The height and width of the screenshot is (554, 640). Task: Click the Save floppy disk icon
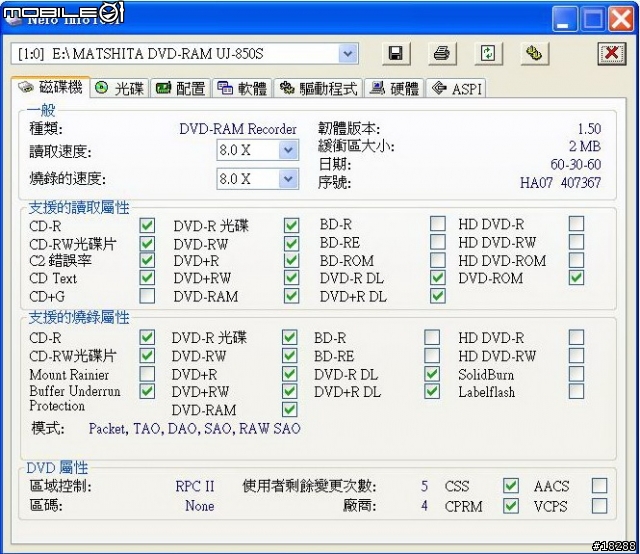(x=395, y=53)
